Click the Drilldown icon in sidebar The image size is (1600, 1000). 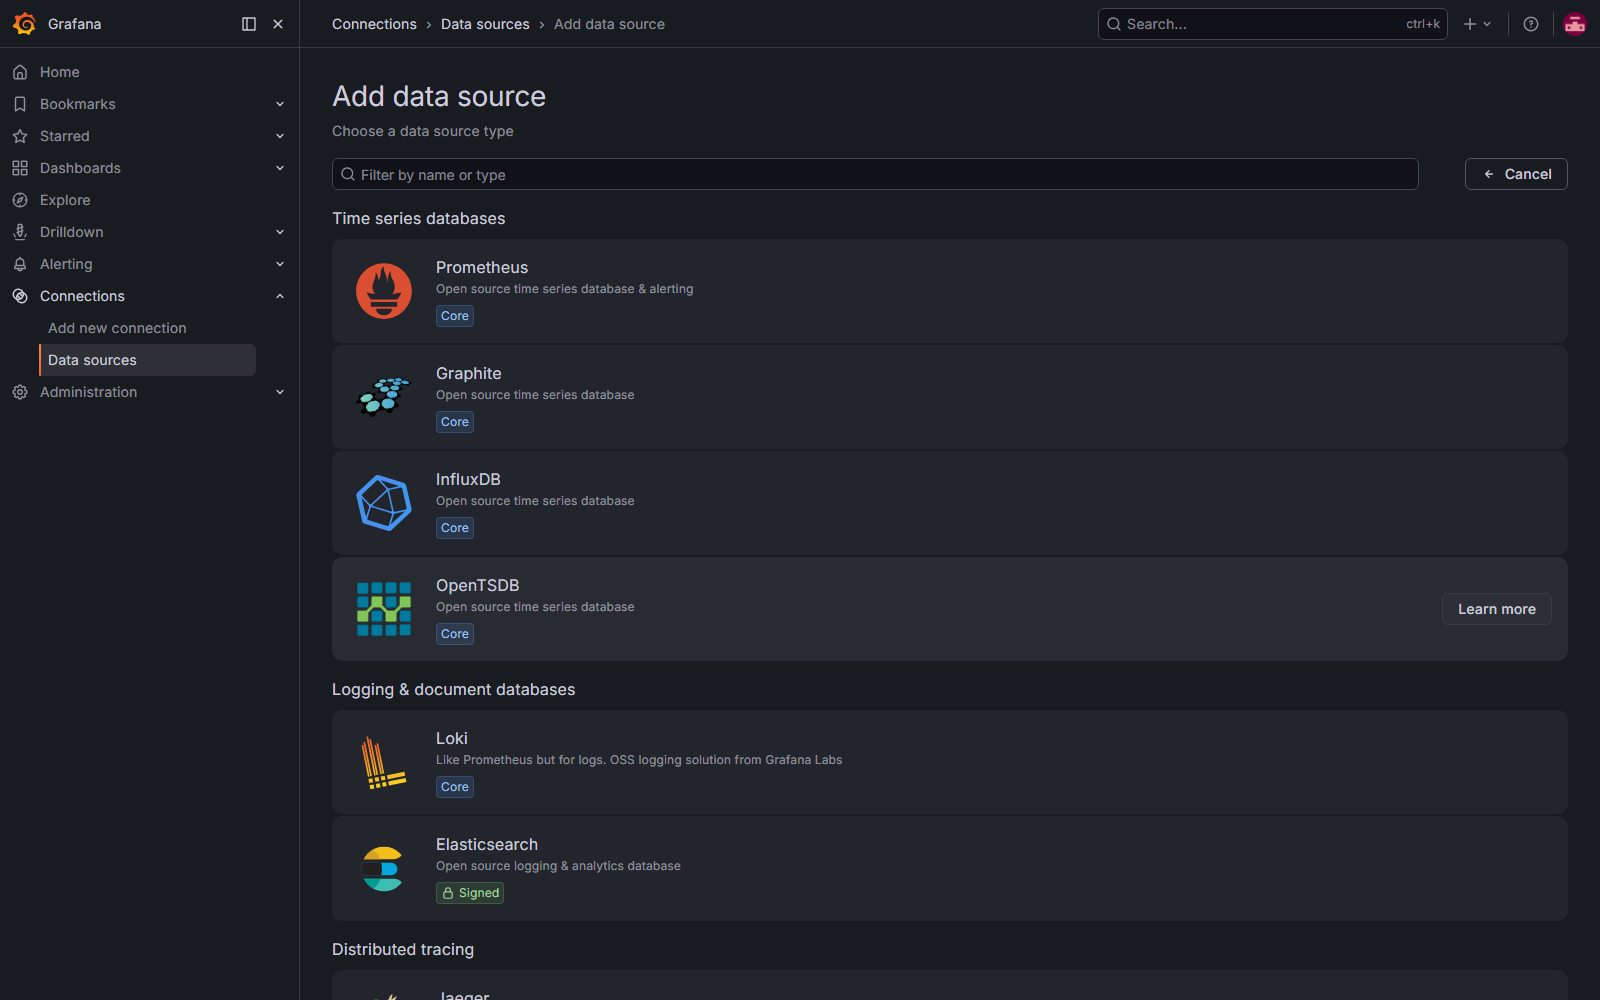(20, 232)
